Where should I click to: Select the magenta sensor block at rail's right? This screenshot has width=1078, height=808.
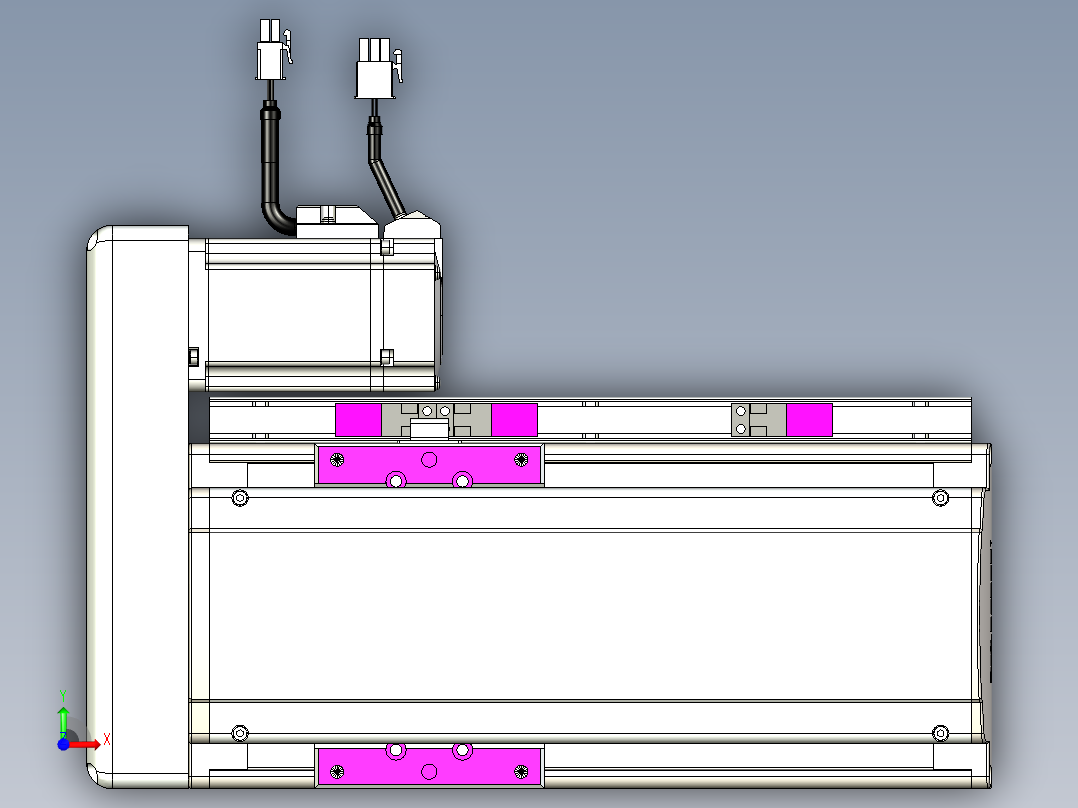[809, 419]
